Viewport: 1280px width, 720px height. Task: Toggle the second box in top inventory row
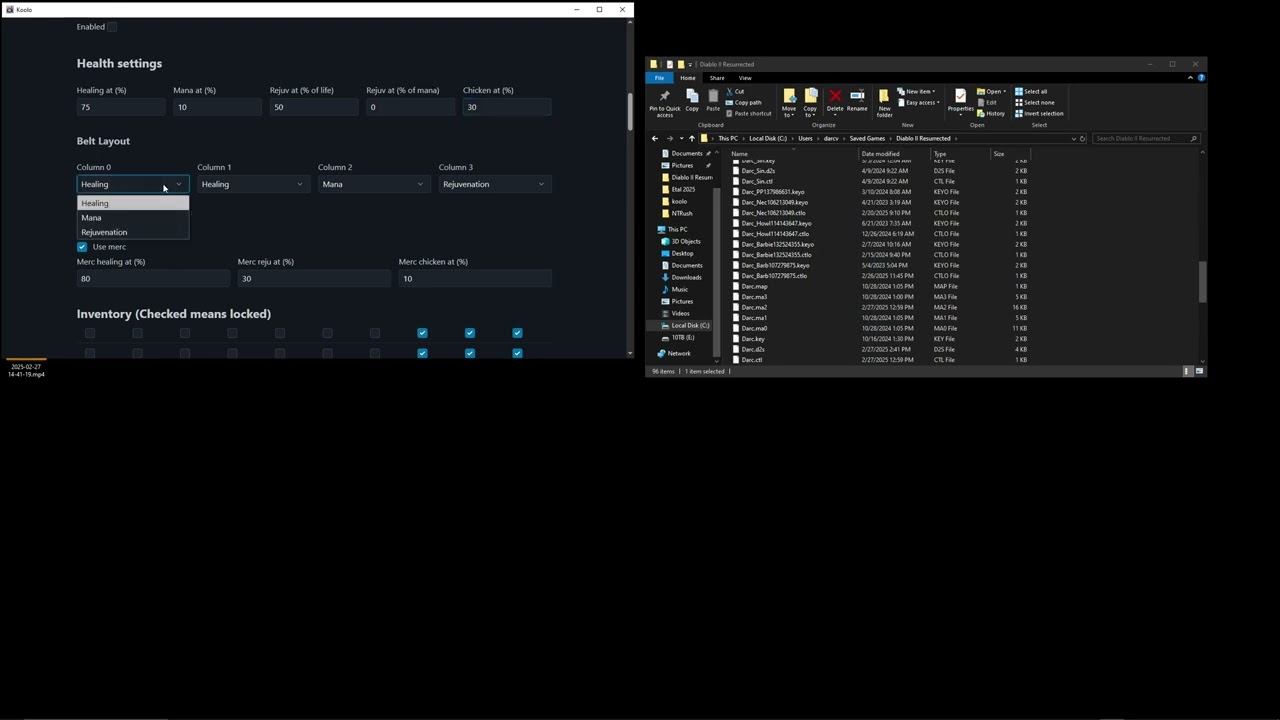[137, 333]
